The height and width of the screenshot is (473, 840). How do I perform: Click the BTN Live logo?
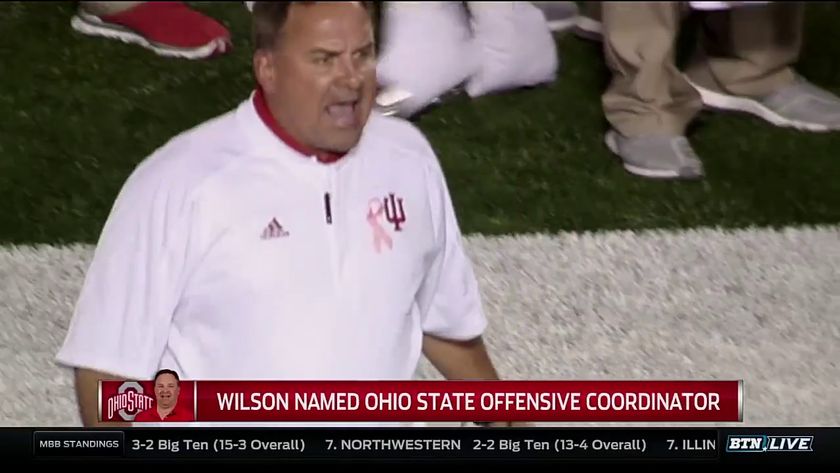point(769,444)
